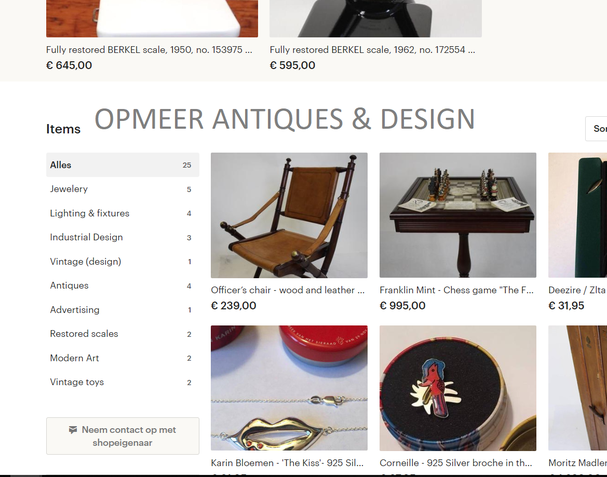View Restored scales category items

coord(123,334)
